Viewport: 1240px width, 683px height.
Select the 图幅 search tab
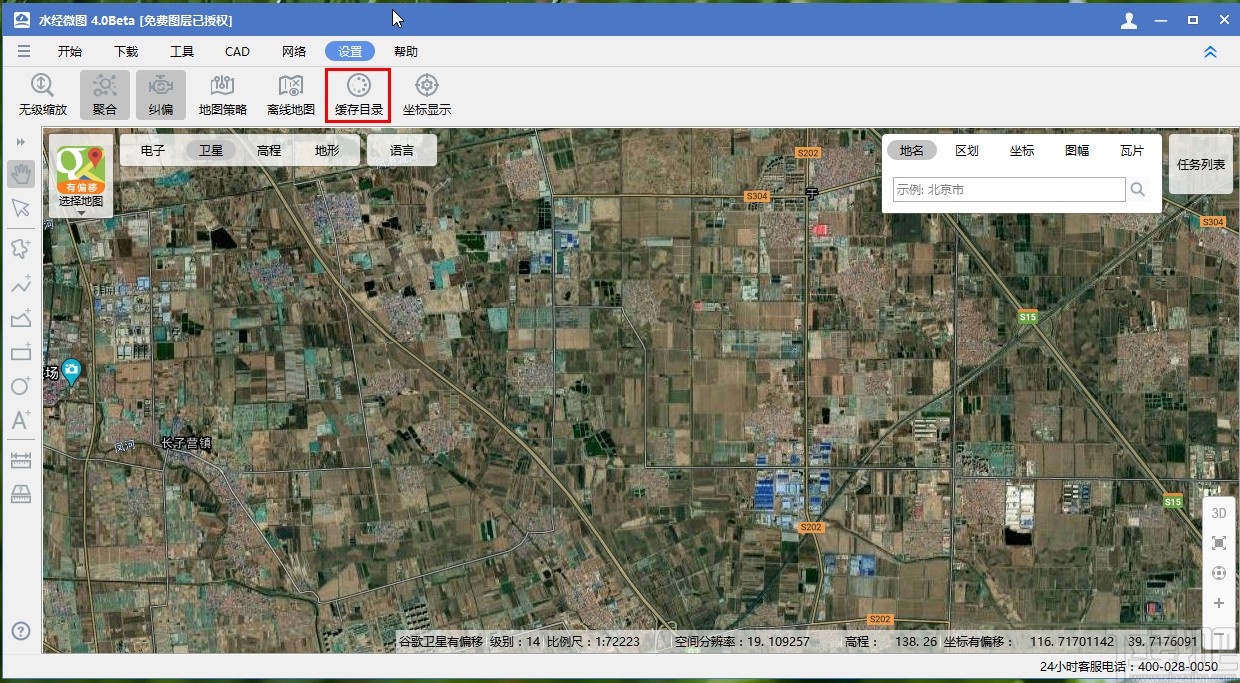pos(1077,151)
